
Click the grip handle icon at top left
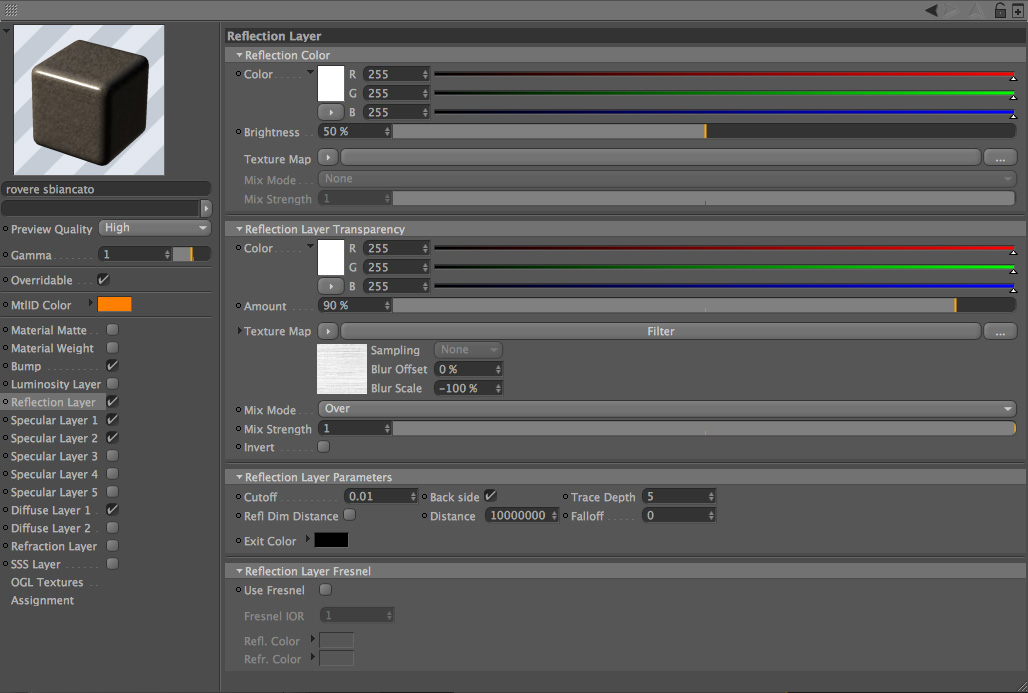(x=10, y=10)
